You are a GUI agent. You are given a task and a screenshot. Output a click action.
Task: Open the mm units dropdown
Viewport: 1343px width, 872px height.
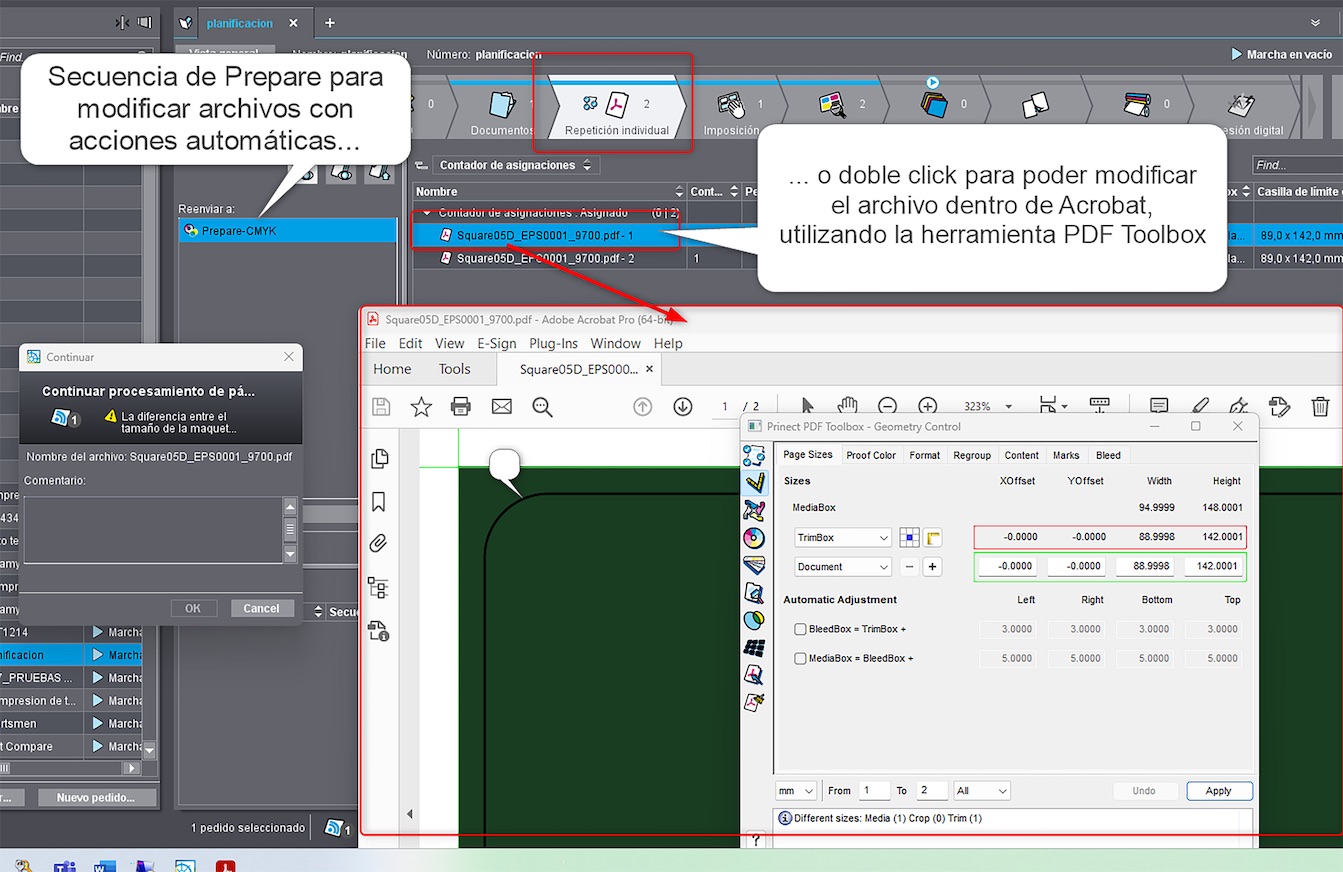tap(796, 791)
